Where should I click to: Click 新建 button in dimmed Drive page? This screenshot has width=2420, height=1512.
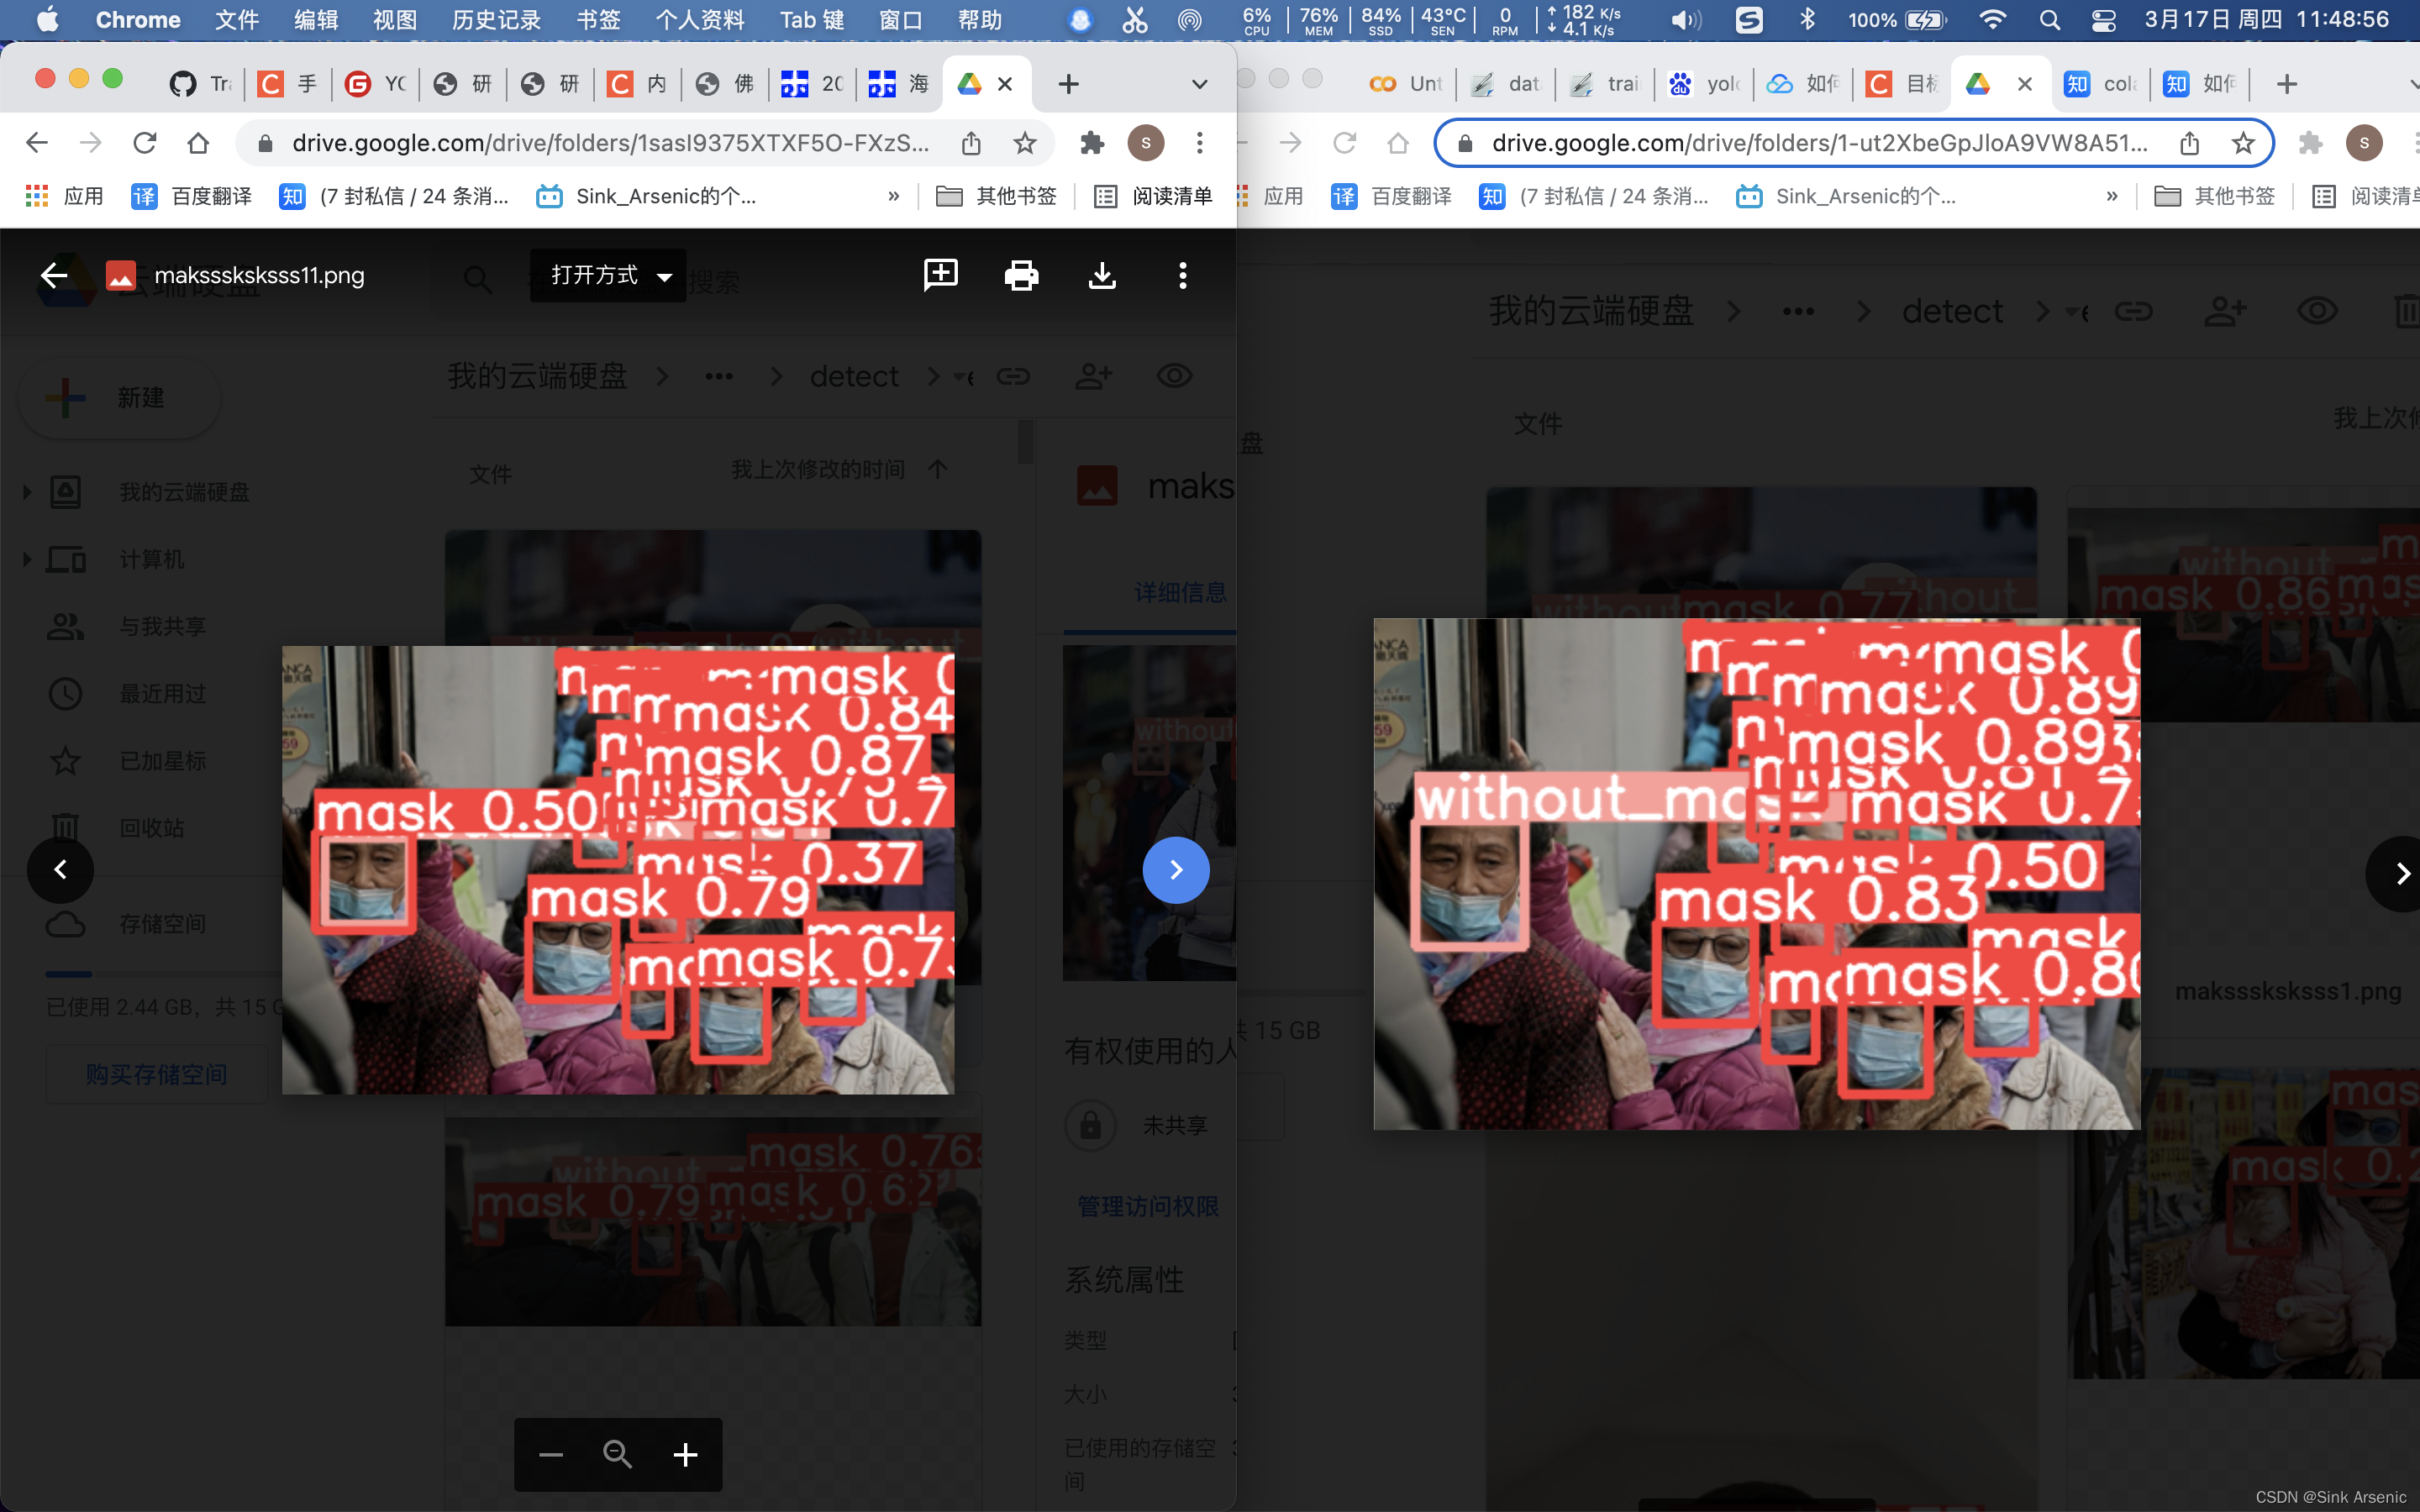[120, 398]
